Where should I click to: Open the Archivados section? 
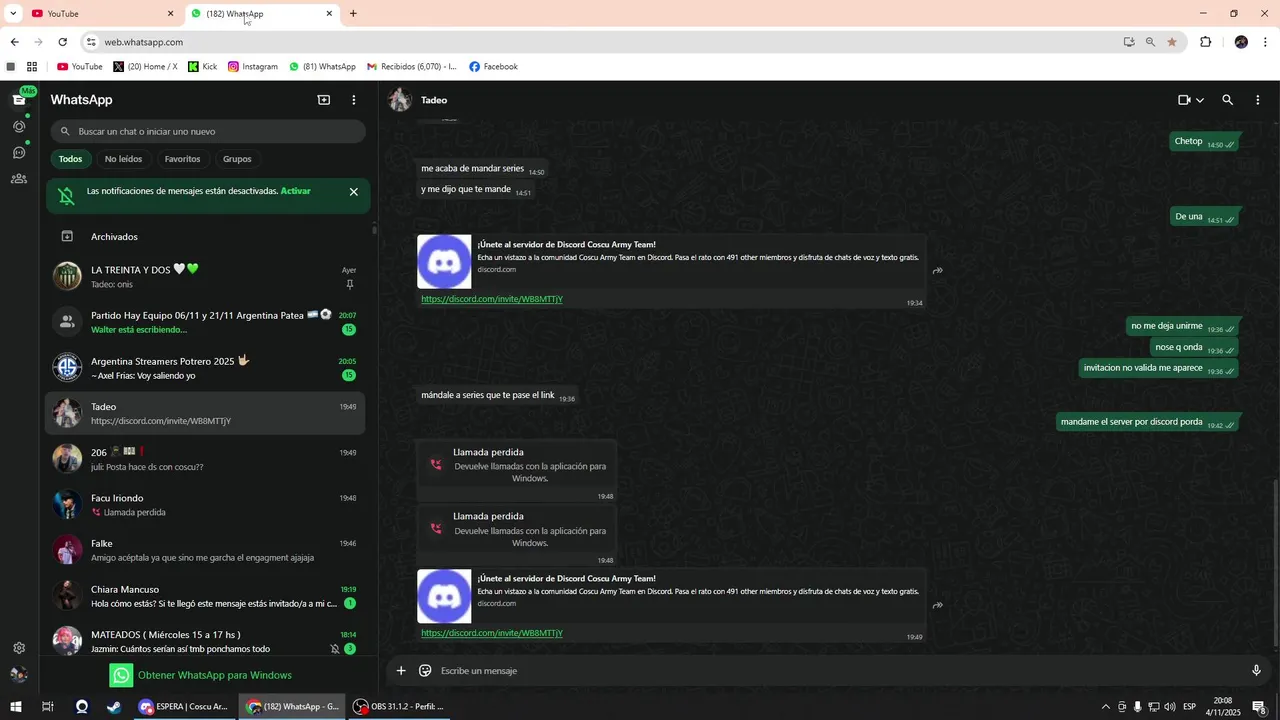pos(206,237)
